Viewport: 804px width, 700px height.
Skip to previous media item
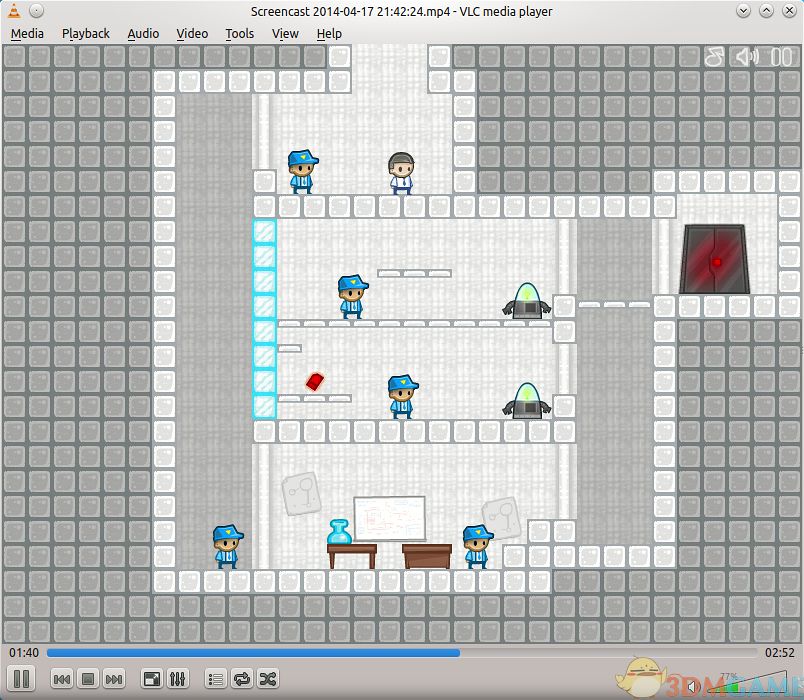point(62,680)
